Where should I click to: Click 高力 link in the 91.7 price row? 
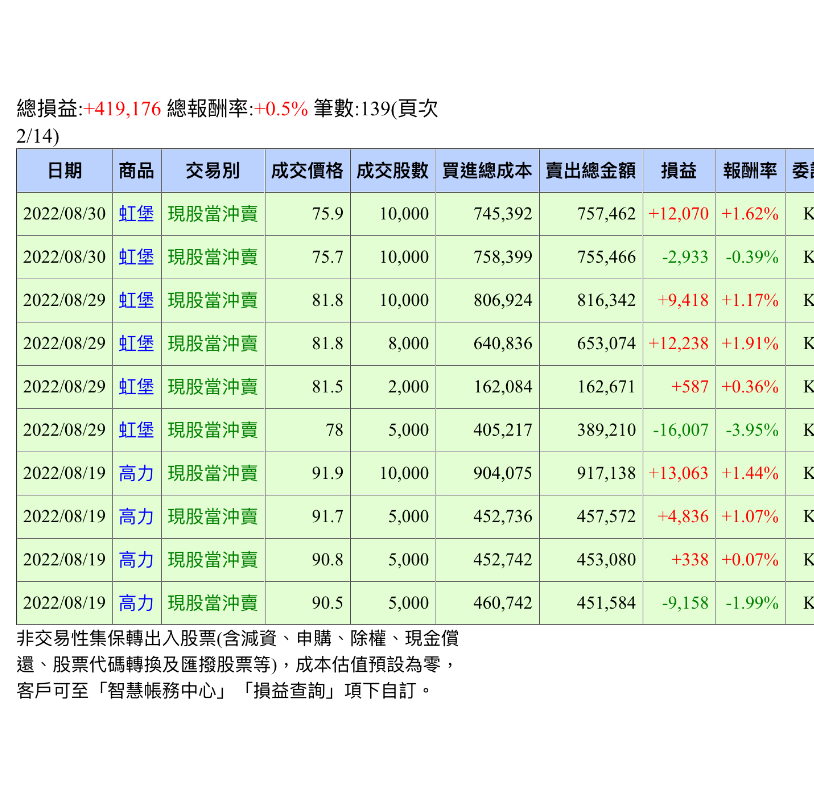(x=136, y=516)
